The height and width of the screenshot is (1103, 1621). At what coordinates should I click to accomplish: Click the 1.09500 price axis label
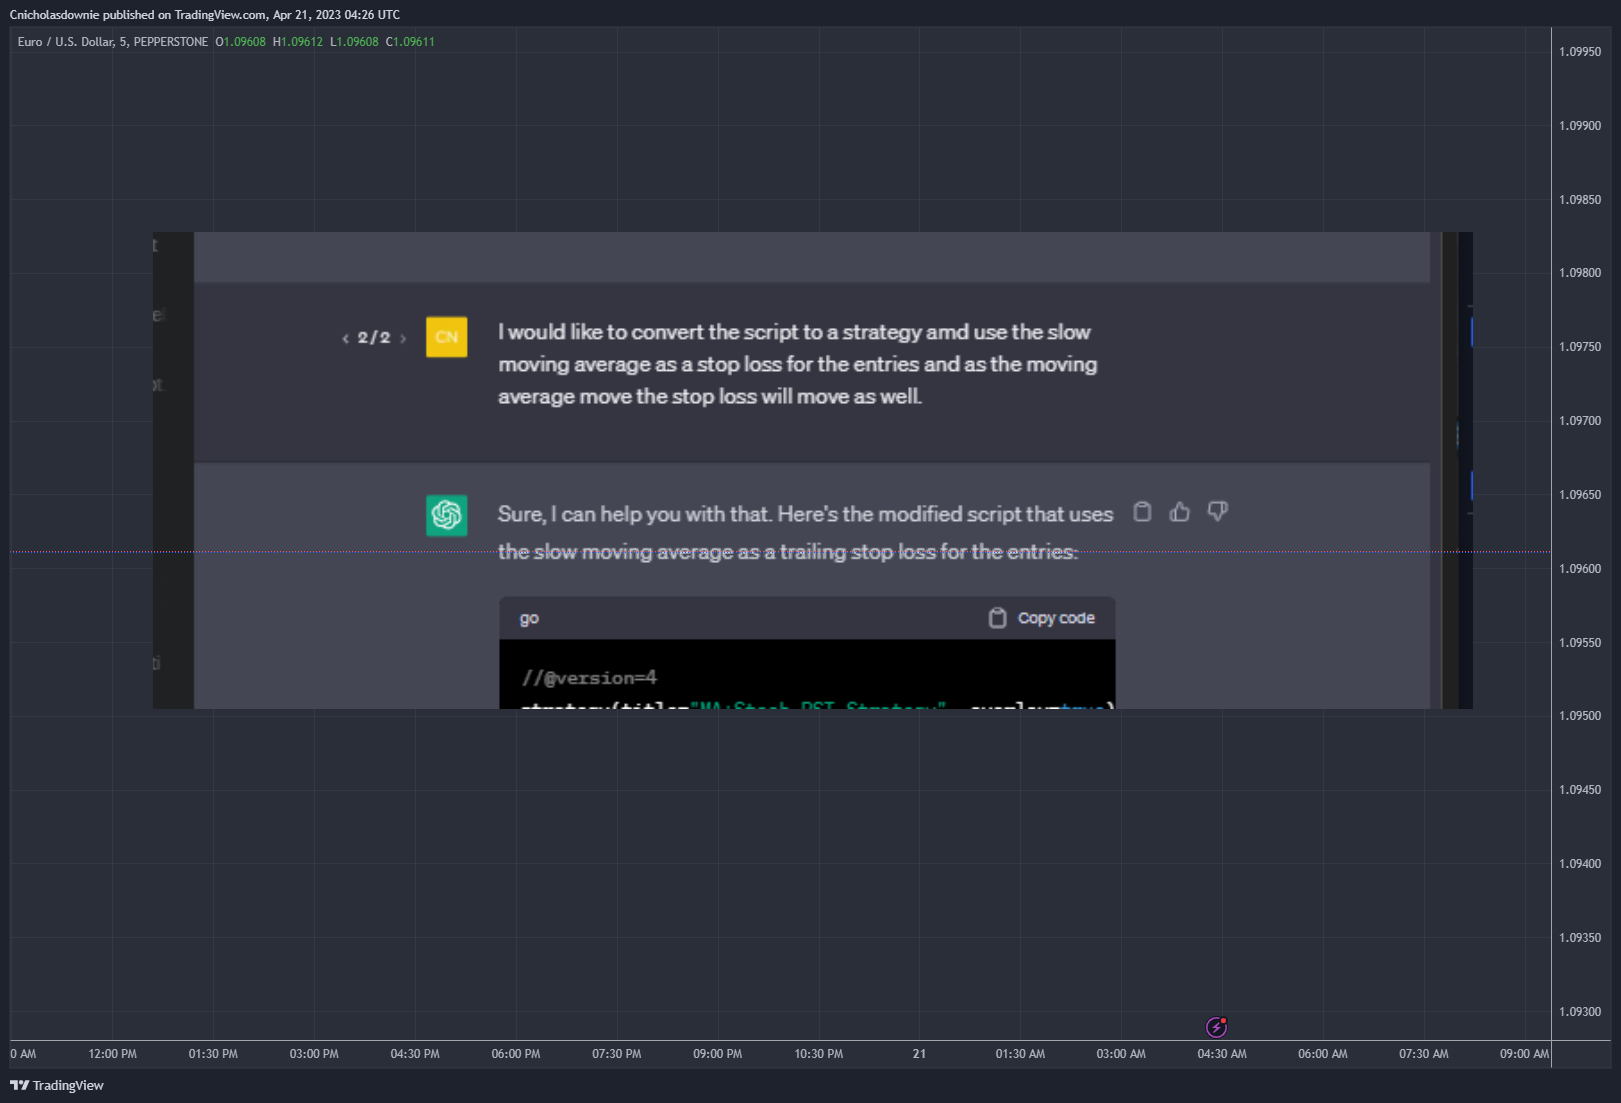pos(1580,716)
